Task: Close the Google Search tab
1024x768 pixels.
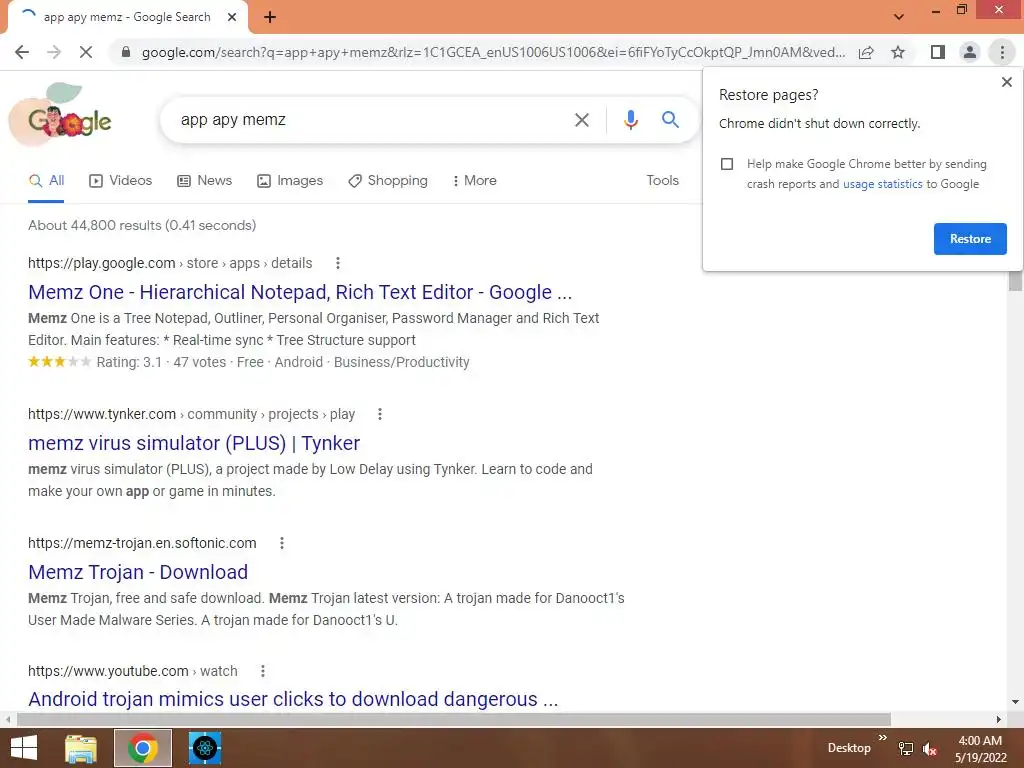Action: click(232, 17)
